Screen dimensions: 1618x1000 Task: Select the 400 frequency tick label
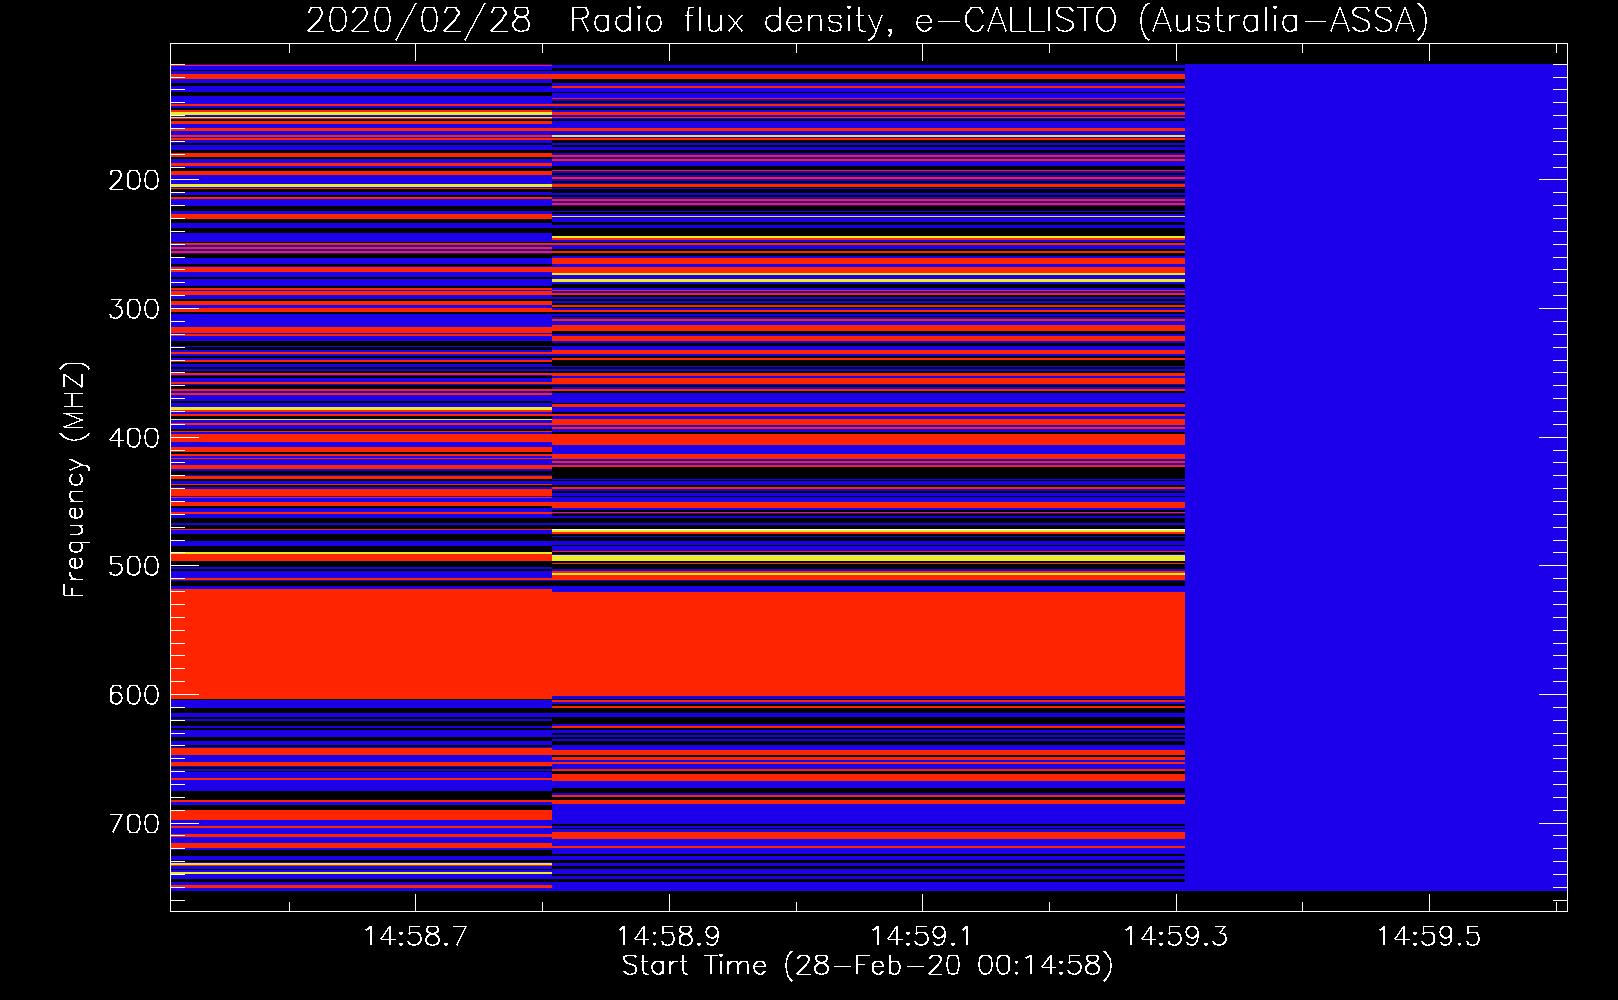134,438
